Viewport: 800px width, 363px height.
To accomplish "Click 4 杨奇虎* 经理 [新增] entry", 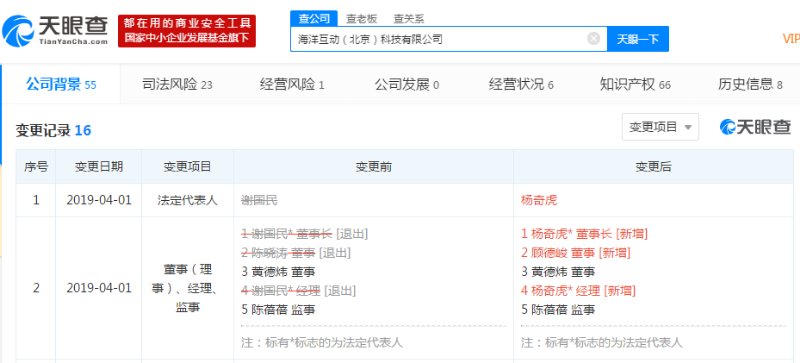I will click(578, 291).
